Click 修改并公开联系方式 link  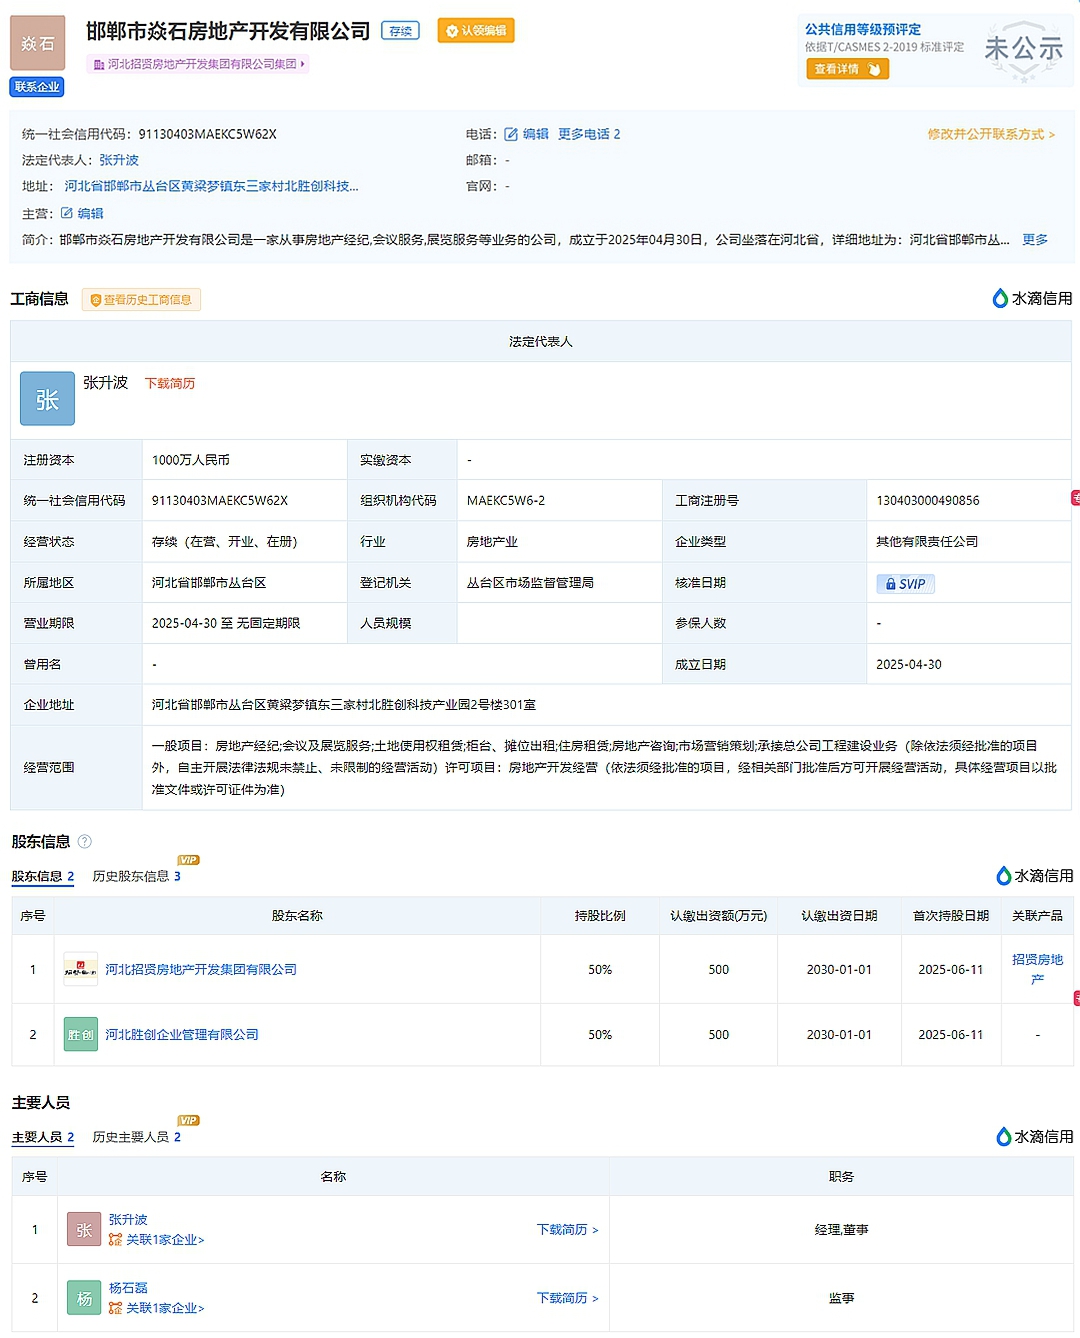click(991, 134)
